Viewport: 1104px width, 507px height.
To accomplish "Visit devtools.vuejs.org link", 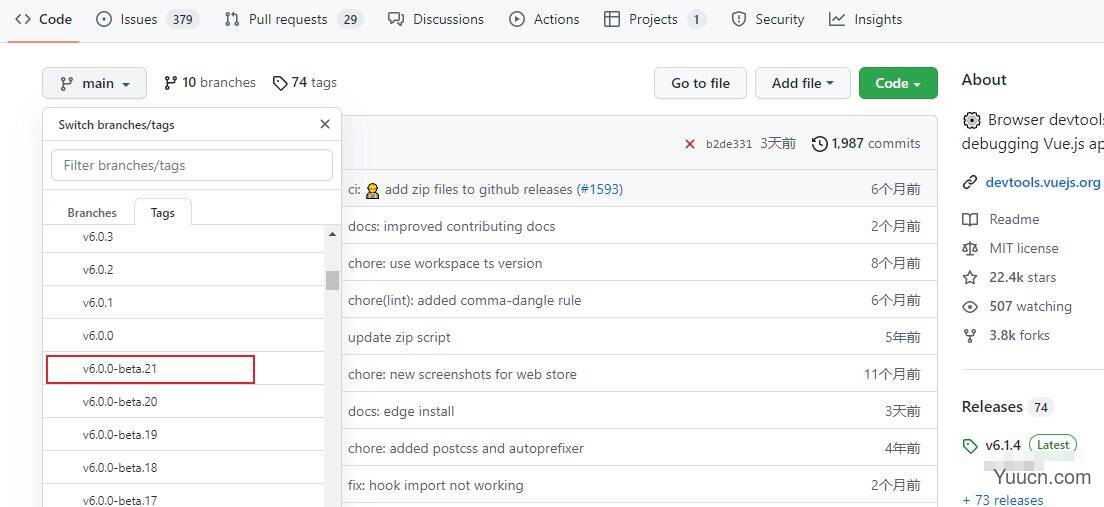I will [x=1042, y=182].
